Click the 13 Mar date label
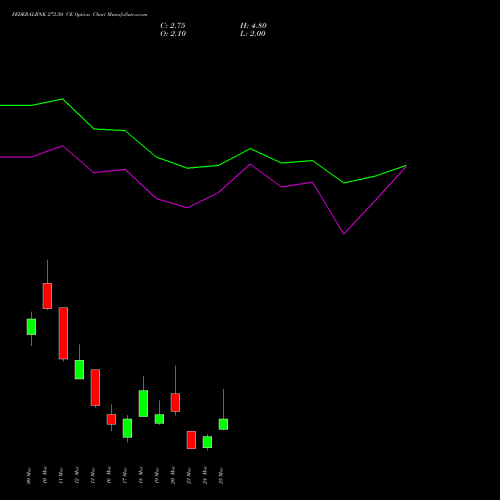The image size is (500, 500). pos(93,476)
